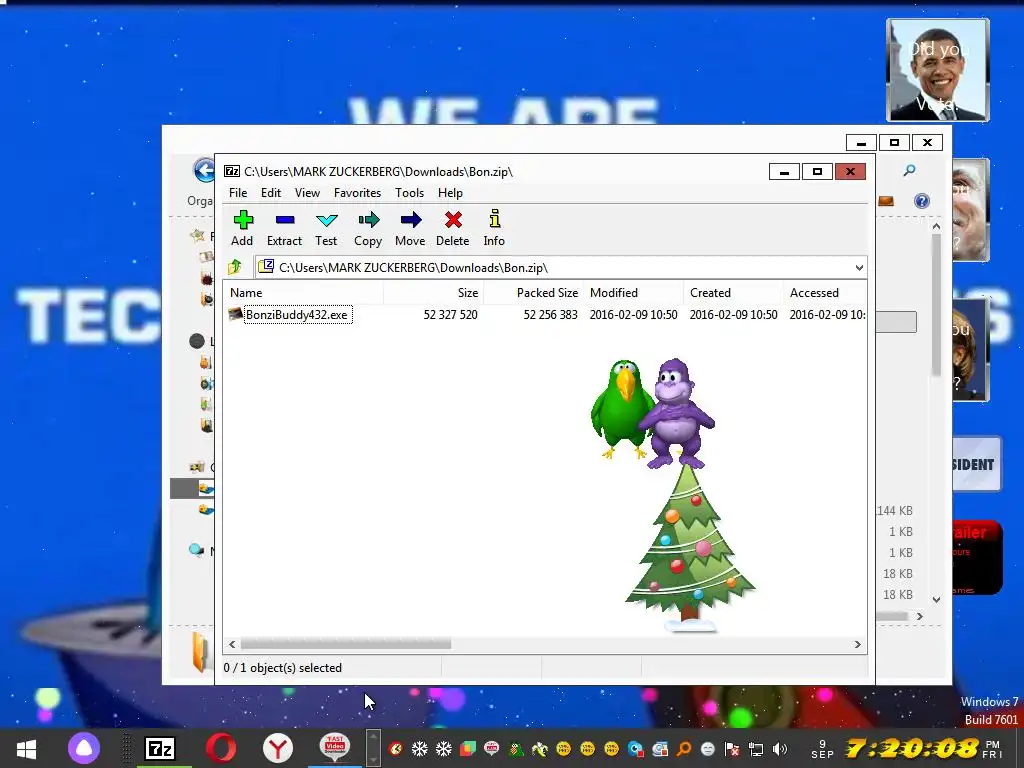Click the green Add plus icon

[243, 219]
